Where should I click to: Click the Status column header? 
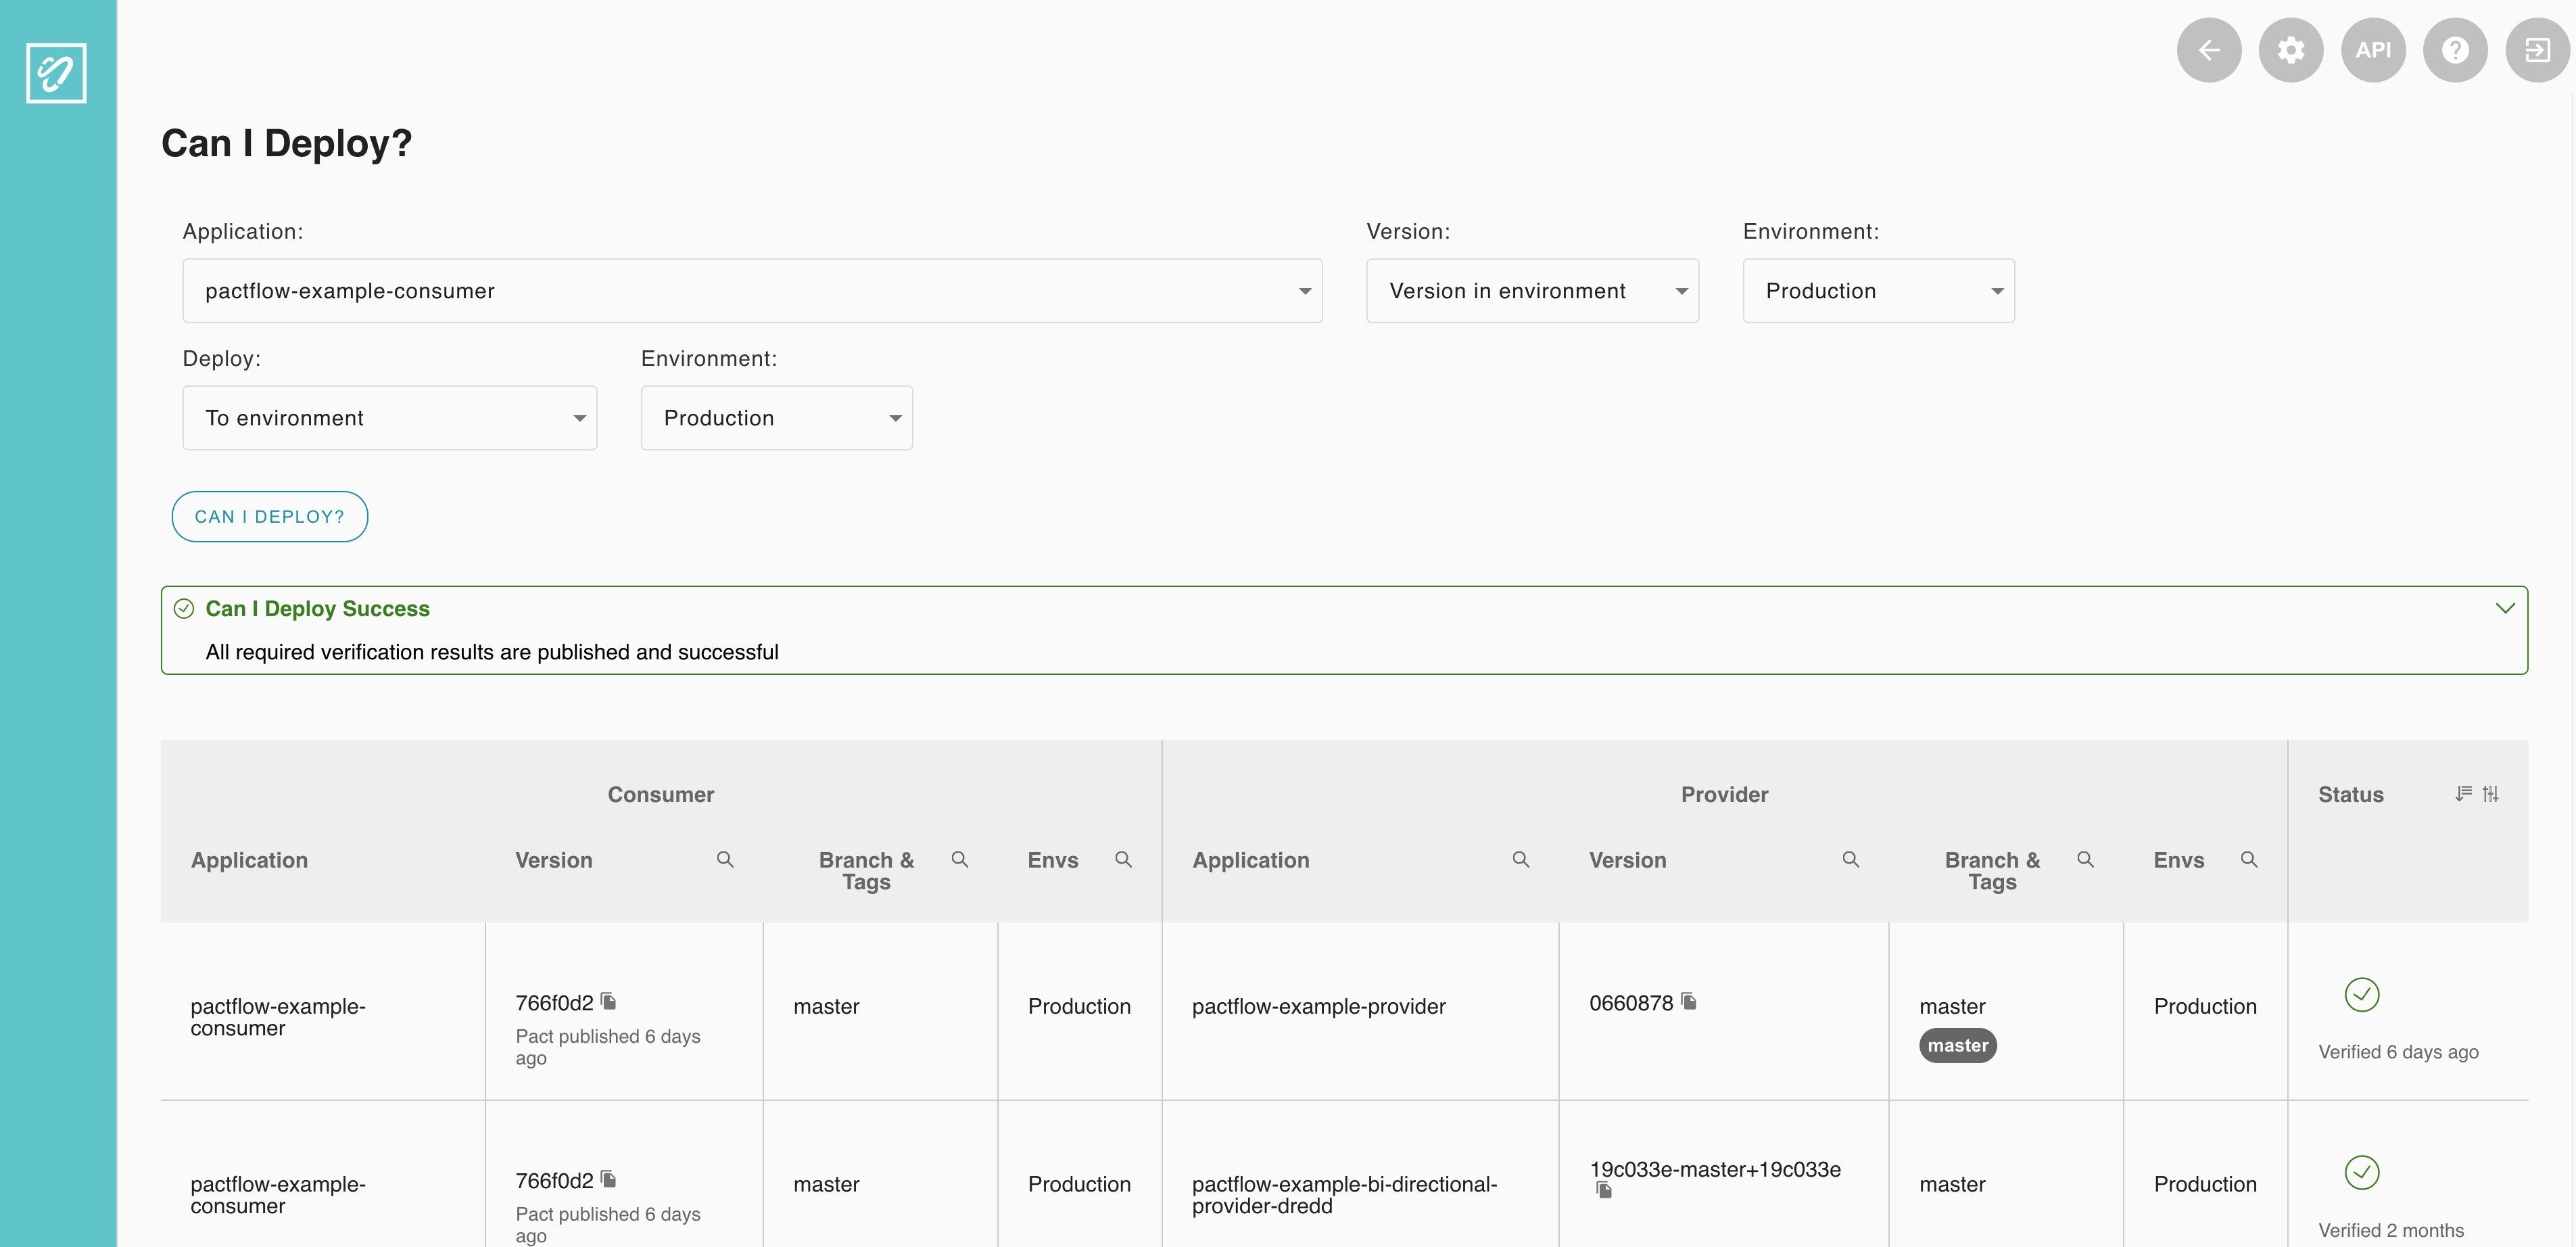(x=2351, y=795)
